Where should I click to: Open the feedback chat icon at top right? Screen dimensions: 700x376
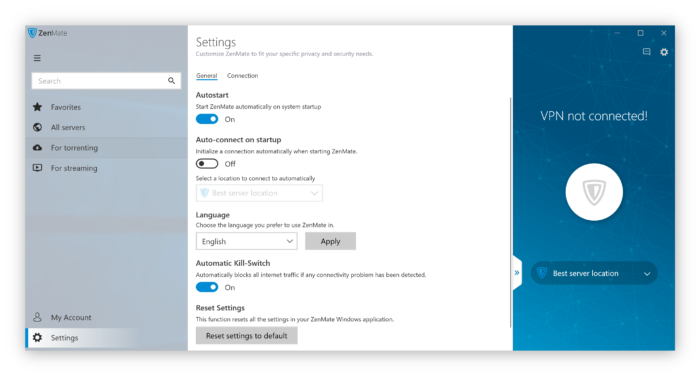tap(646, 52)
